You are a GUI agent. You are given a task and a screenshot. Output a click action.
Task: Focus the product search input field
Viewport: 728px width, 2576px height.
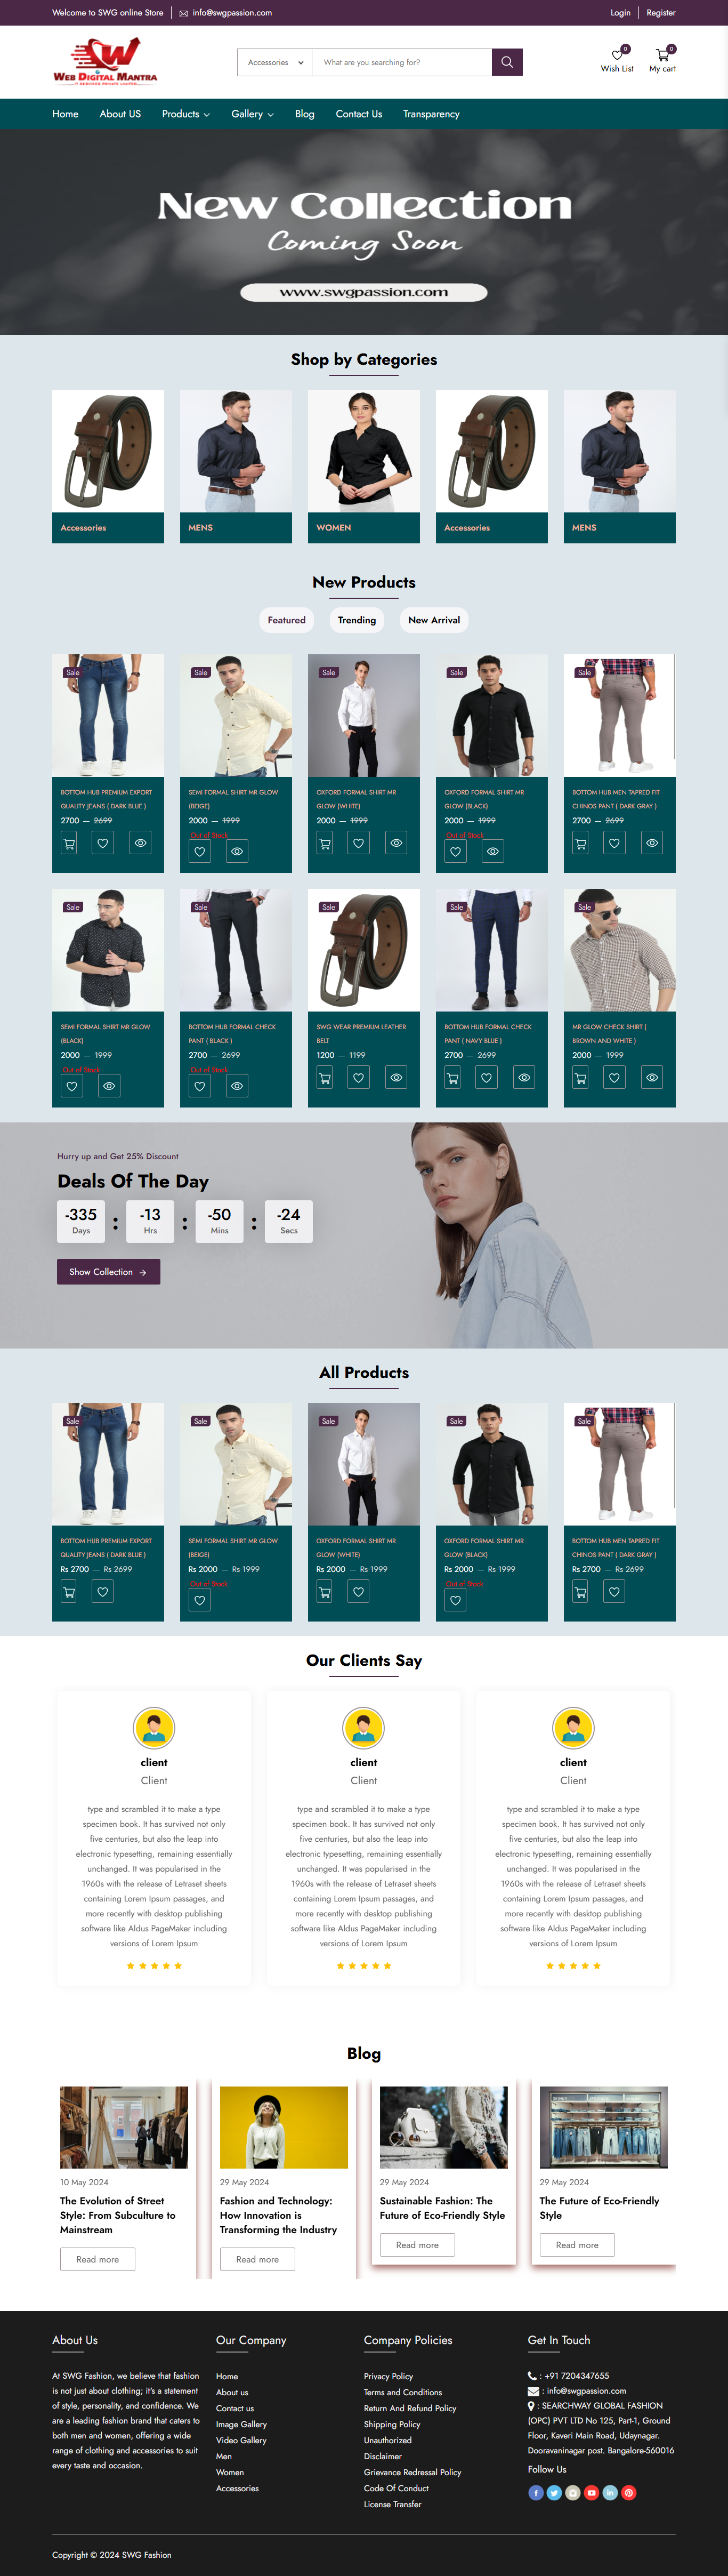point(402,62)
